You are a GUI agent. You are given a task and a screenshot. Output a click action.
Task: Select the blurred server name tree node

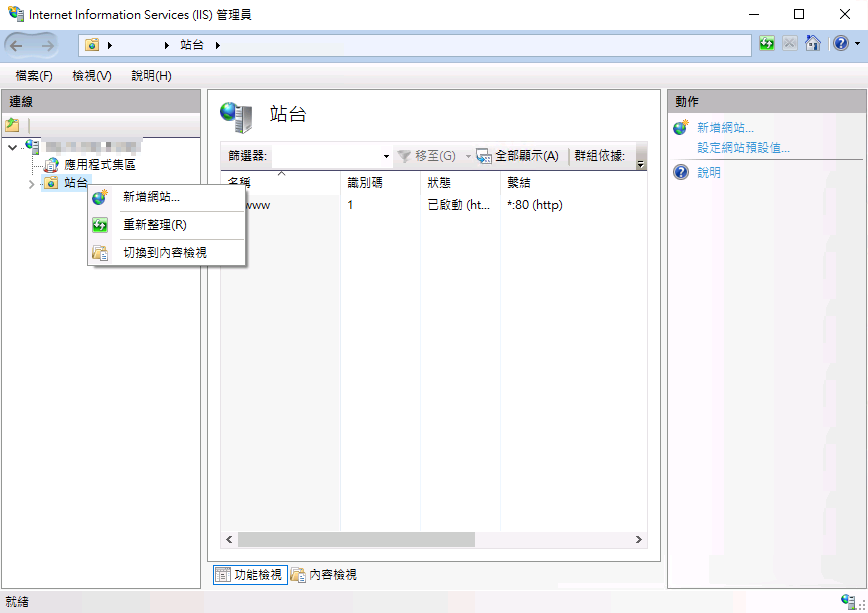tap(91, 147)
